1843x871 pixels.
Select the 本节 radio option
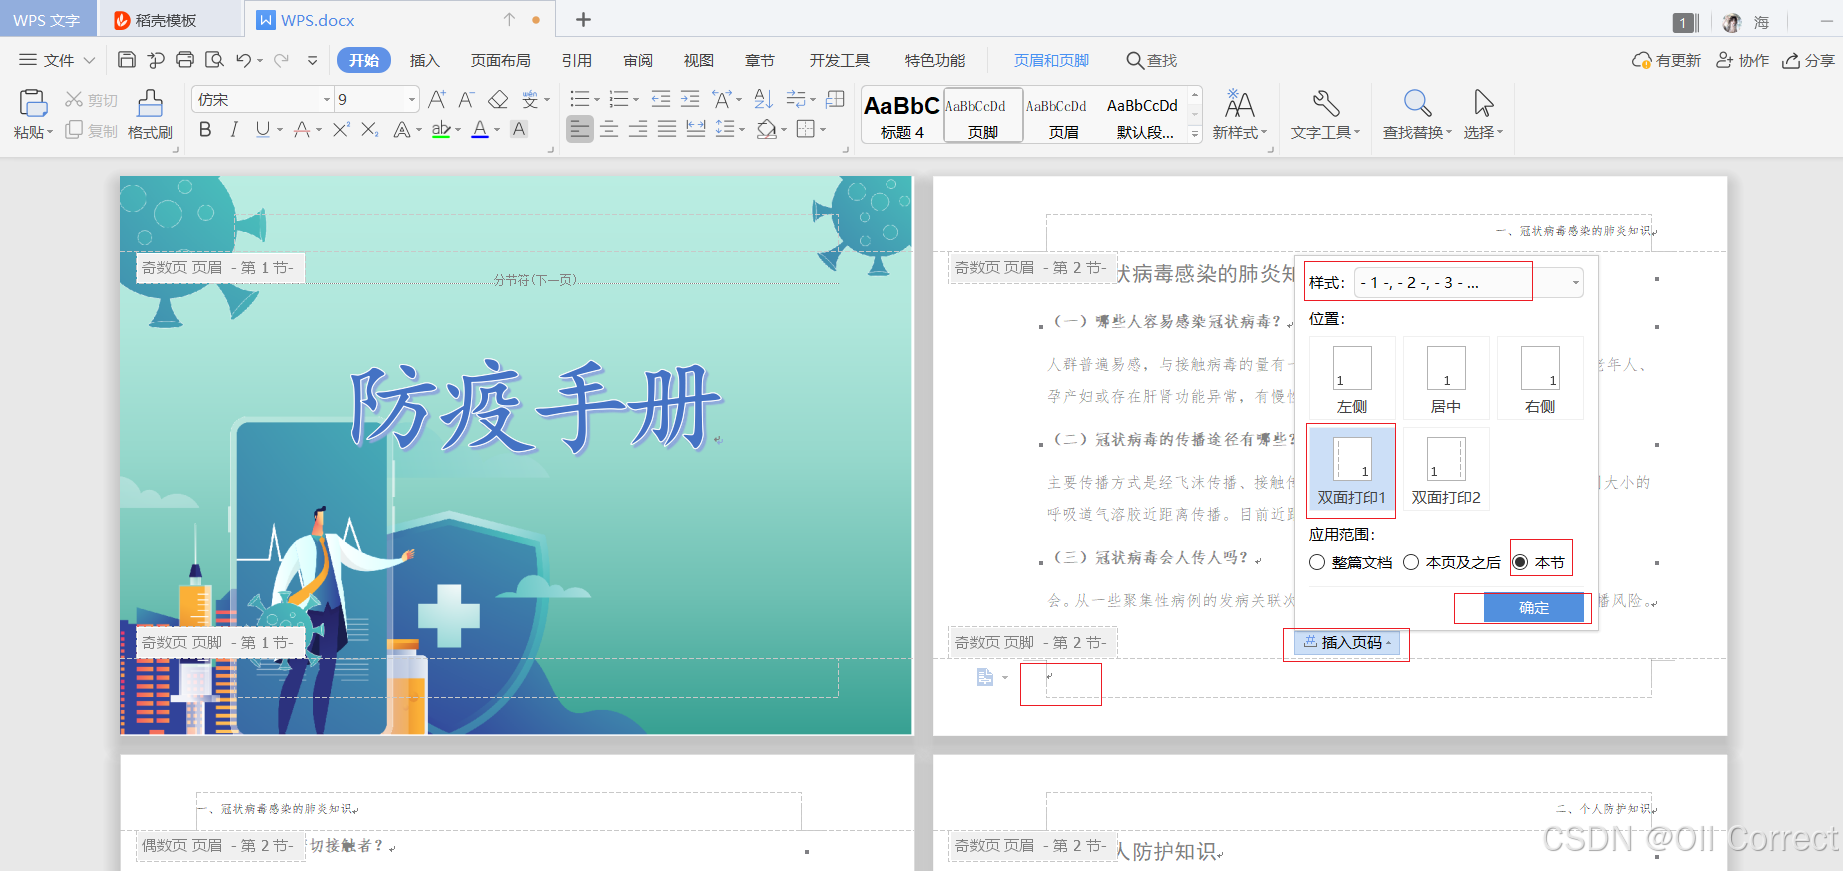[1539, 562]
